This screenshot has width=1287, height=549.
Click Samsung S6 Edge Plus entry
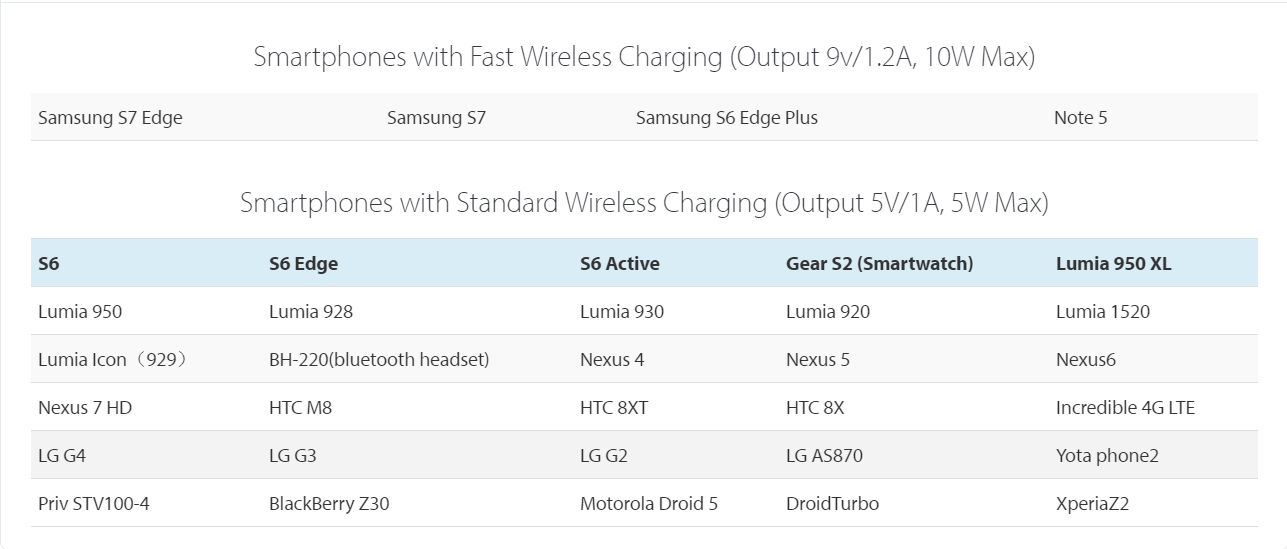point(726,118)
